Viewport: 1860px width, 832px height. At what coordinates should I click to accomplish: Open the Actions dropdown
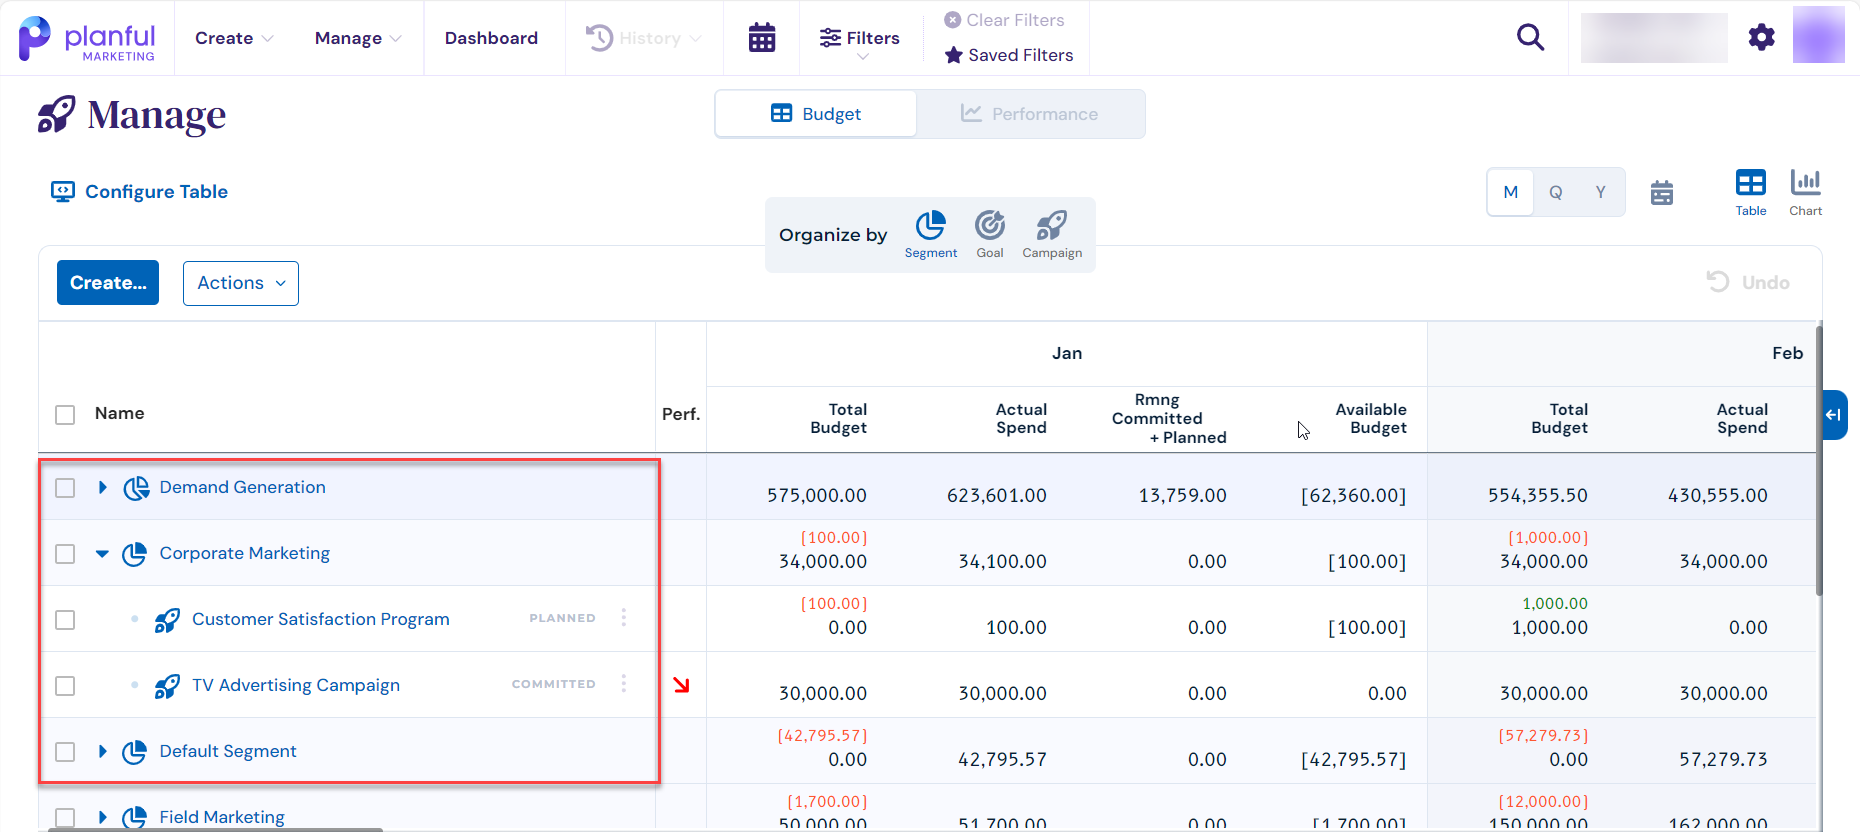click(x=241, y=283)
